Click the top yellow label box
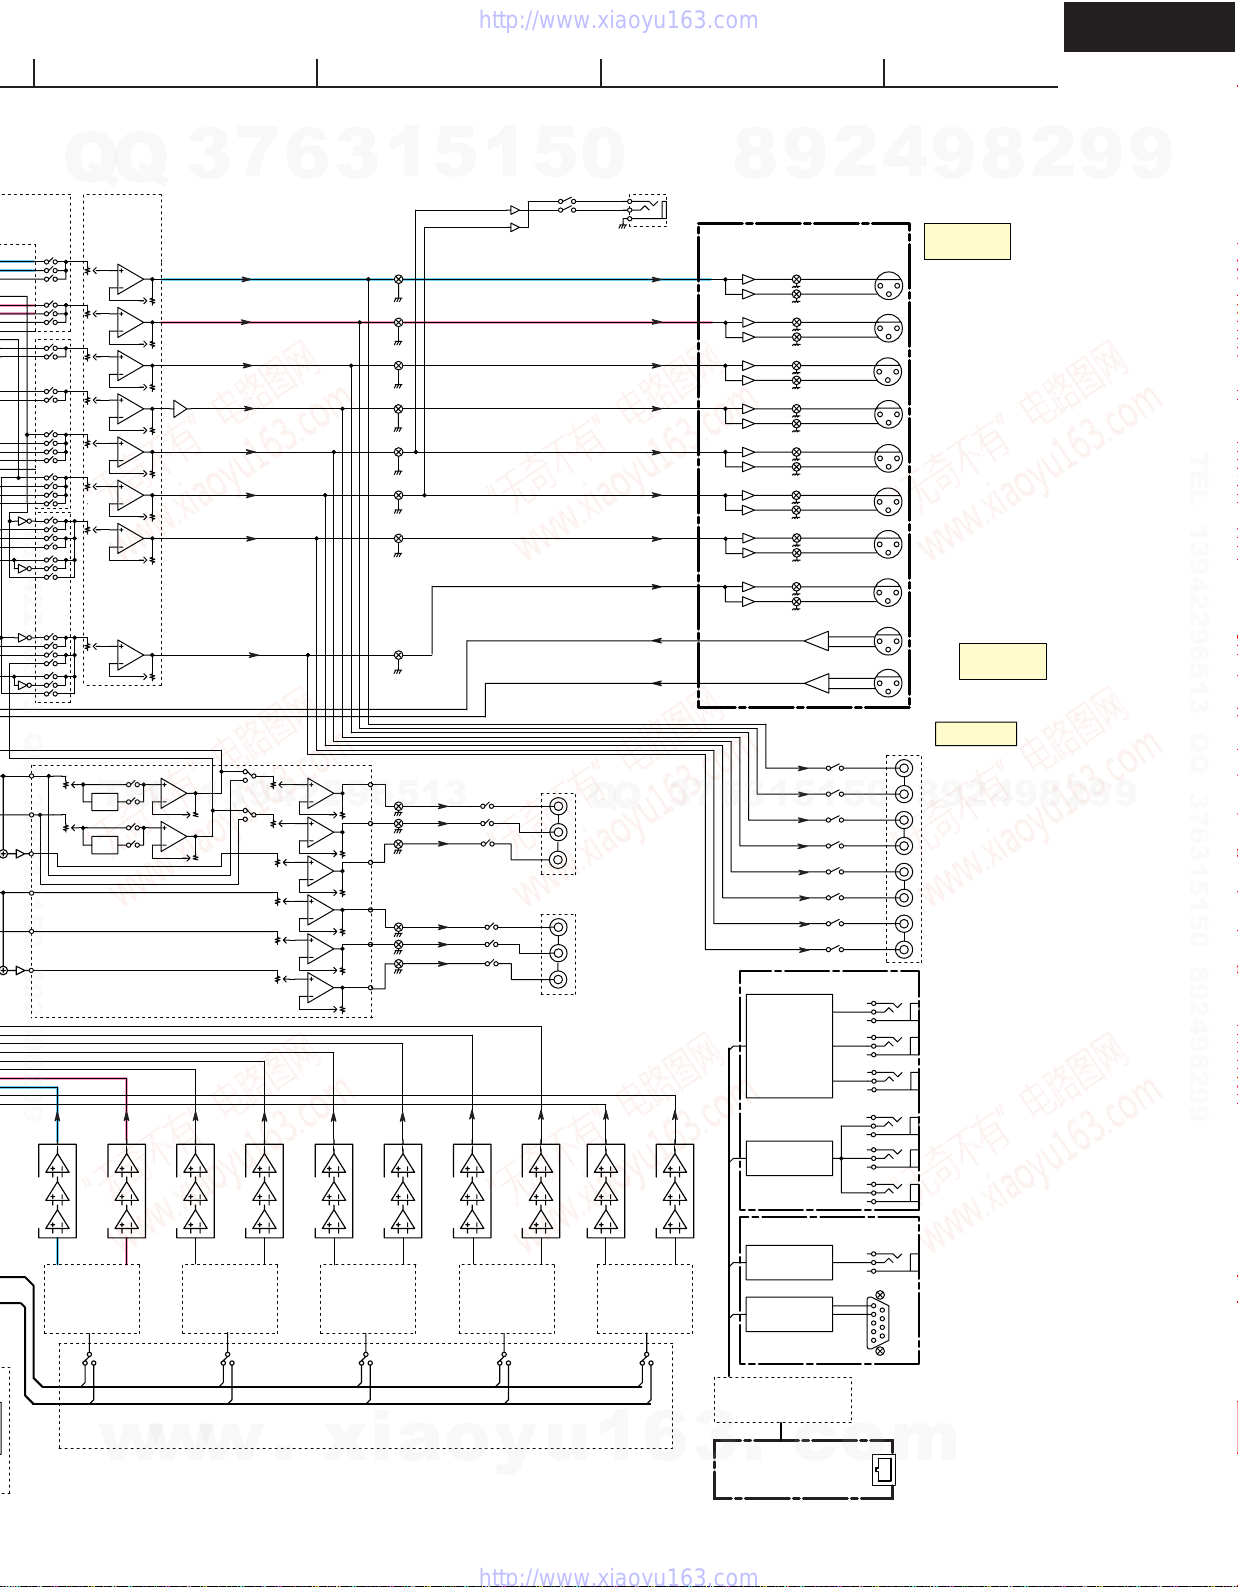Image resolution: width=1238 pixels, height=1587 pixels. [967, 241]
